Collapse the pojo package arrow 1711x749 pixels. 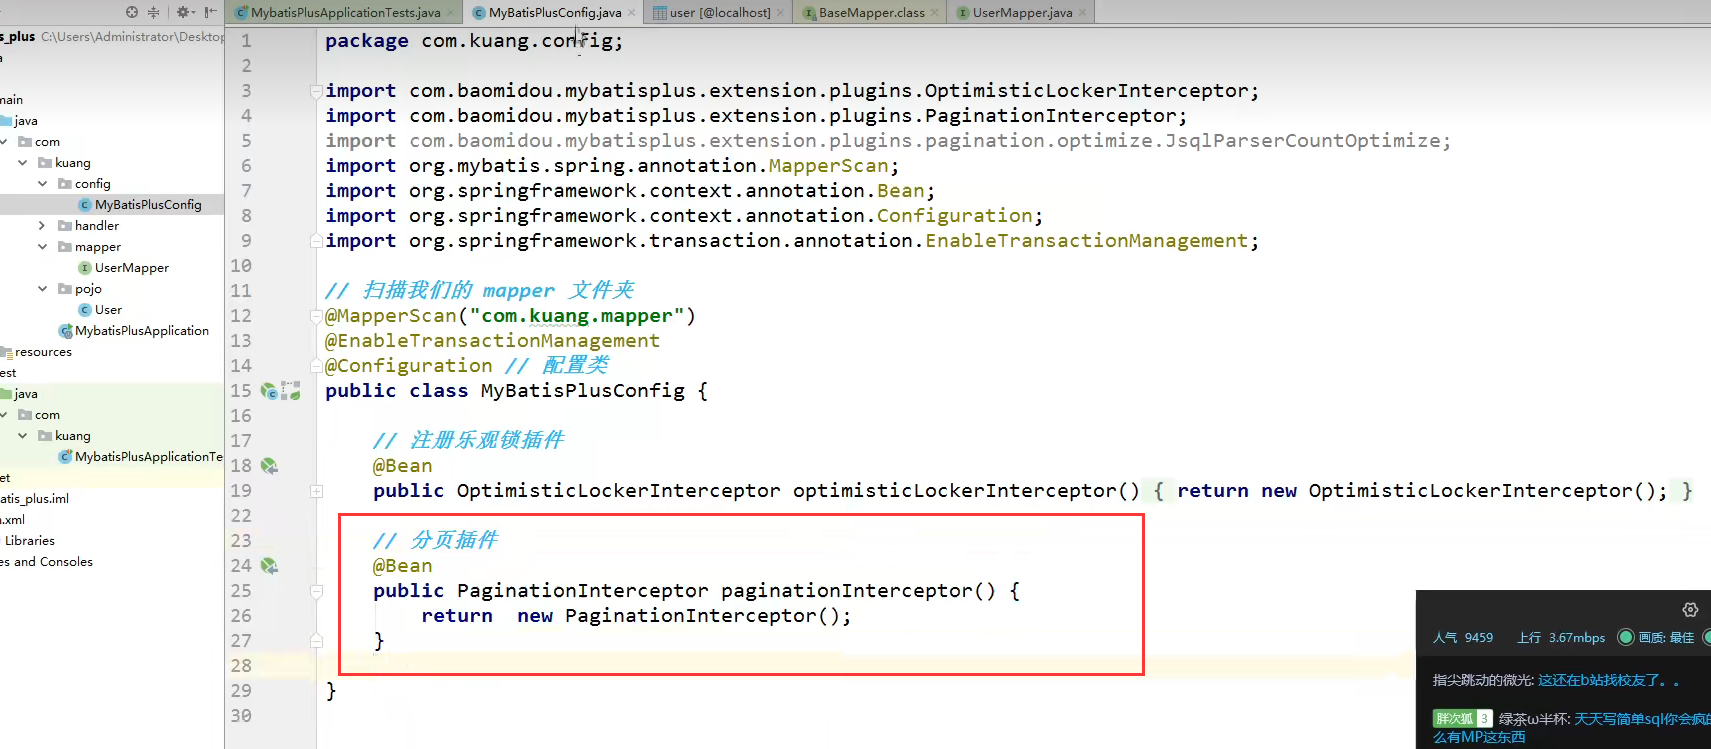42,289
